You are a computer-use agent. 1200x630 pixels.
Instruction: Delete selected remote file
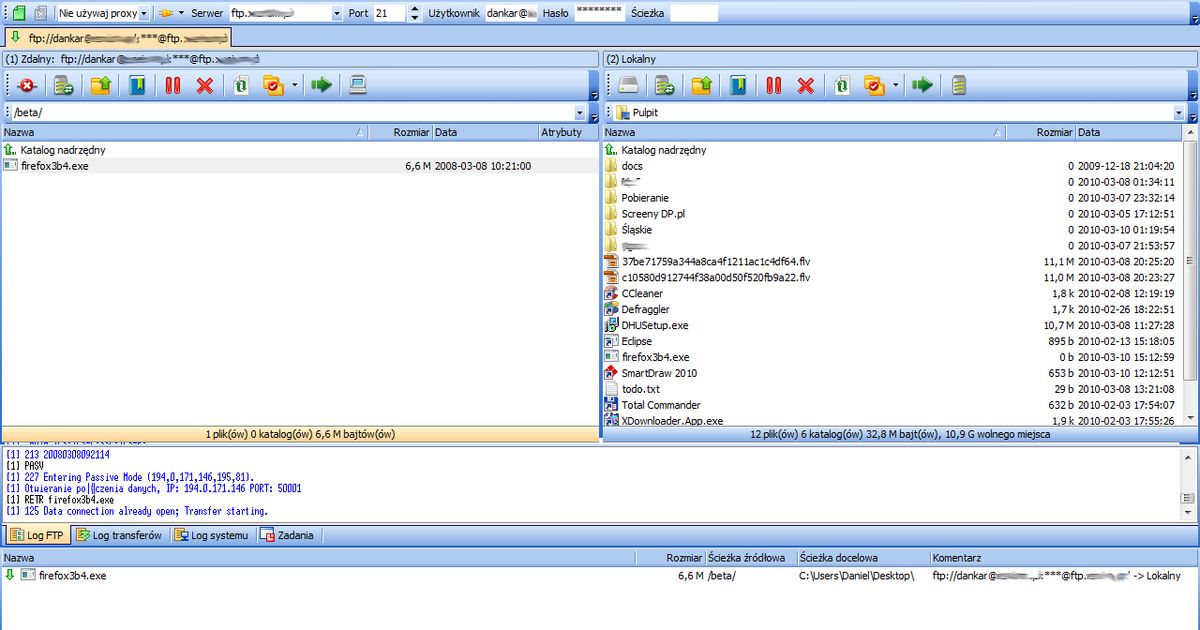coord(206,85)
